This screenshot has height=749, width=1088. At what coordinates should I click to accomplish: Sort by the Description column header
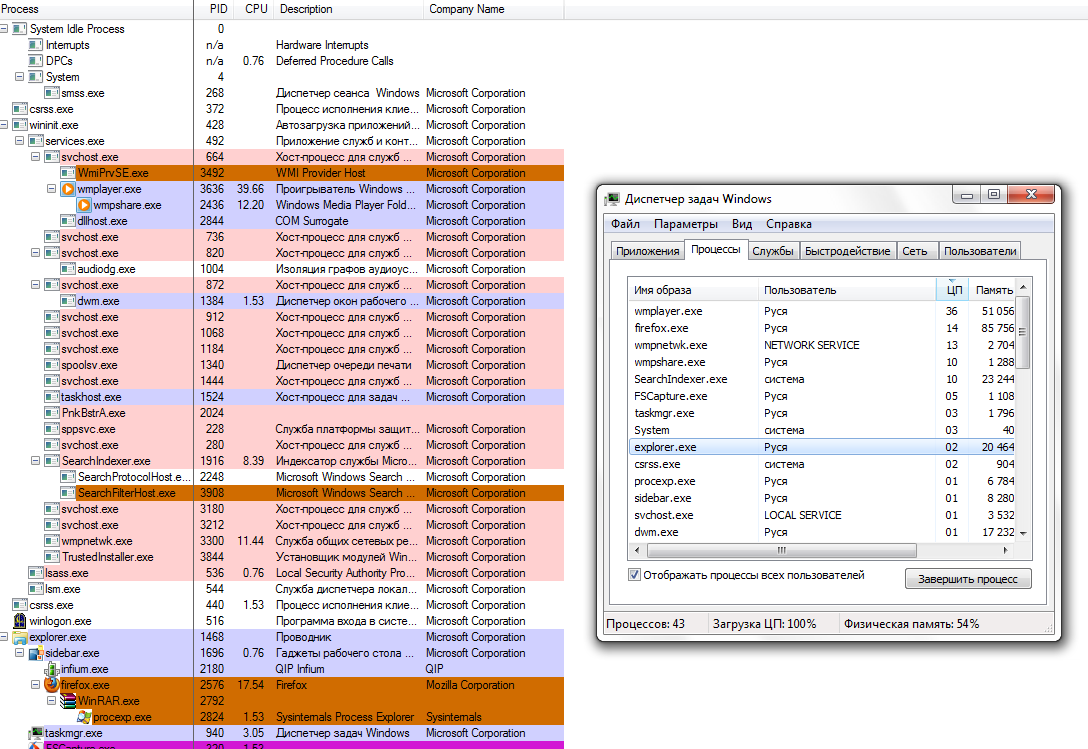[x=349, y=9]
